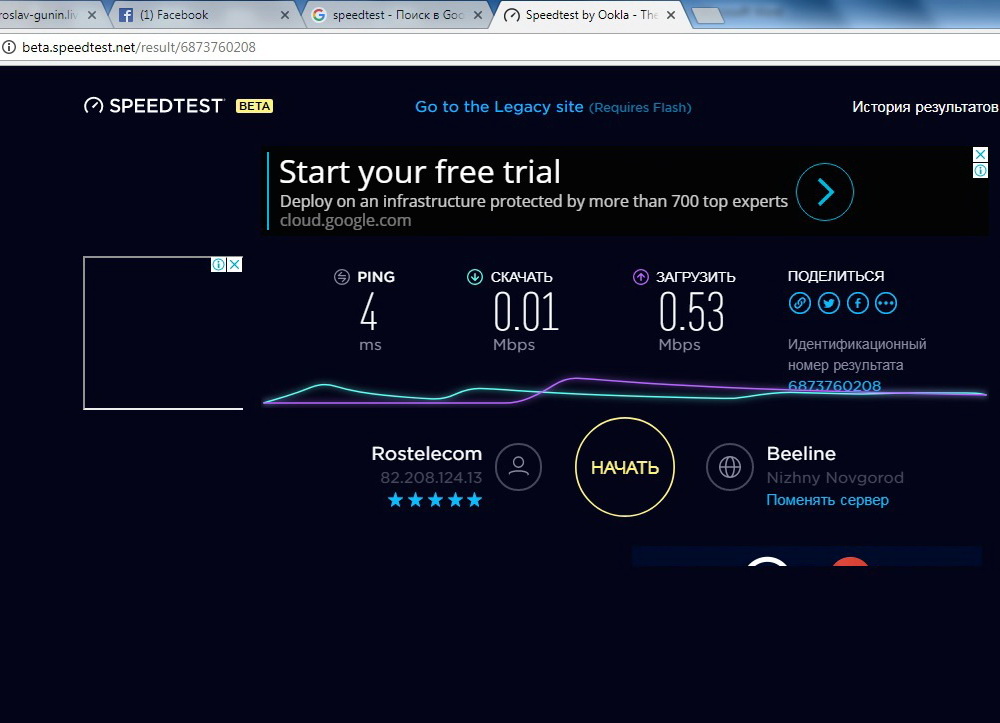1000x723 pixels.
Task: Close the roslav-gunin tab
Action: coord(92,15)
